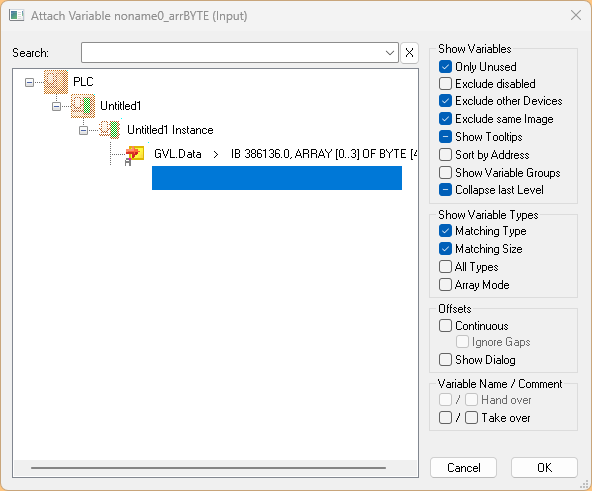The width and height of the screenshot is (592, 491).
Task: Click the Untitled1 Instance icon
Action: [x=110, y=130]
